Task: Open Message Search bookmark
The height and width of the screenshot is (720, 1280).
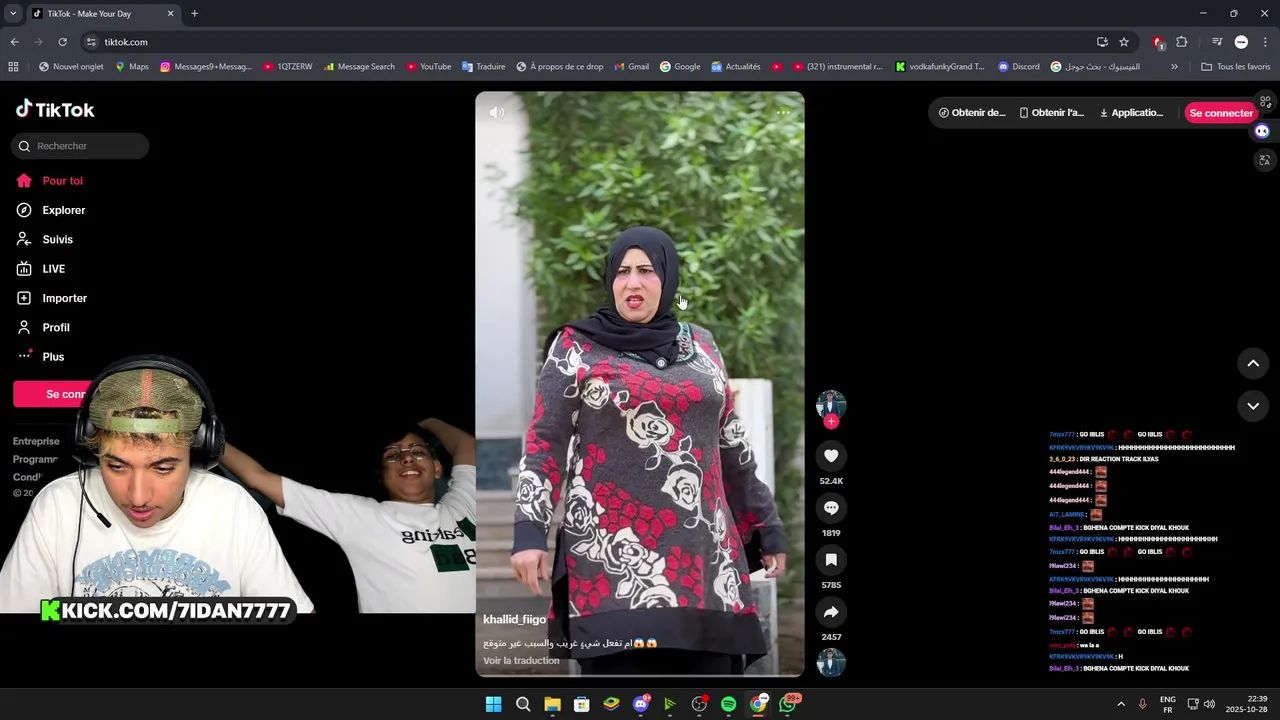Action: tap(359, 67)
